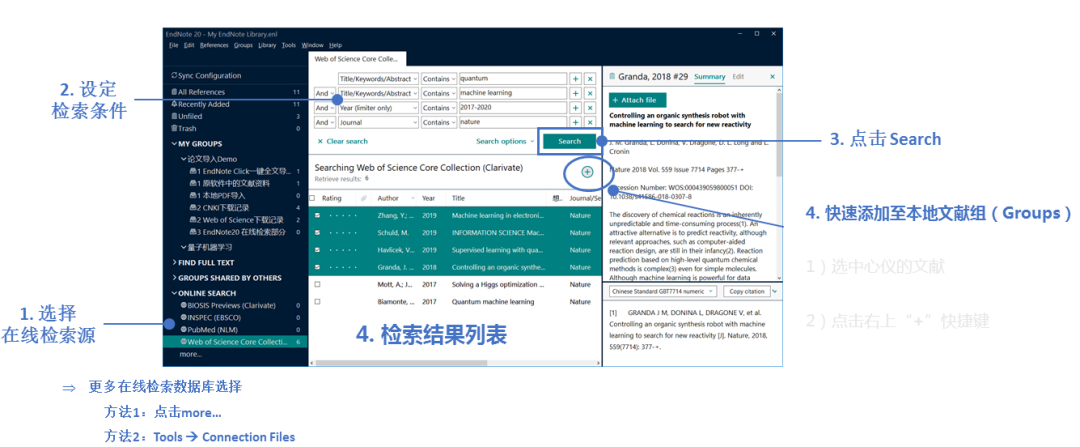Image resolution: width=1080 pixels, height=447 pixels.
Task: Toggle the select-all checkbox in the table header
Action: 312,198
